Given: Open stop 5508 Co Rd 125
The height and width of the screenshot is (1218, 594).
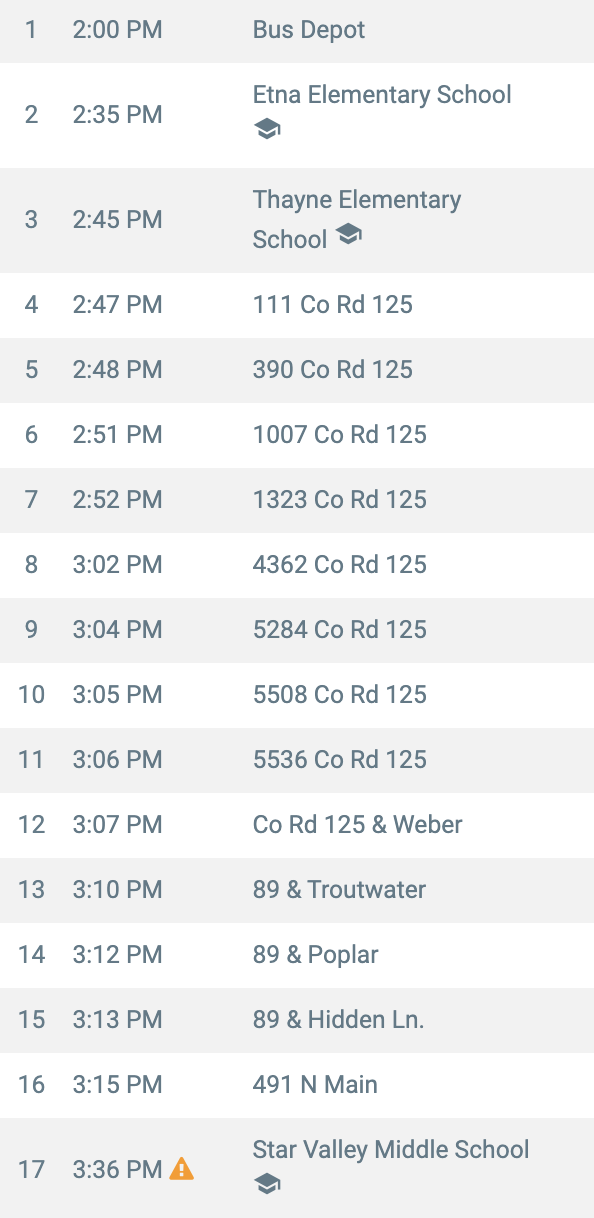Looking at the screenshot, I should pyautogui.click(x=297, y=694).
